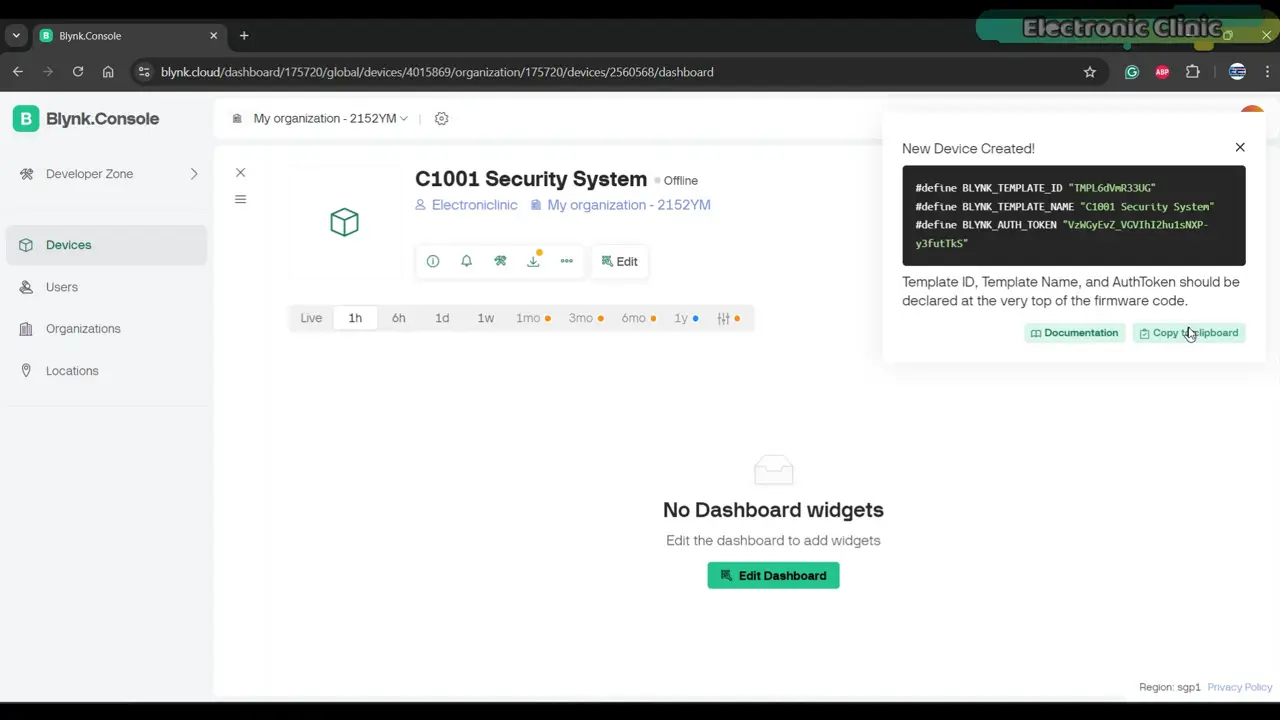Select the 1h time range

(x=355, y=318)
